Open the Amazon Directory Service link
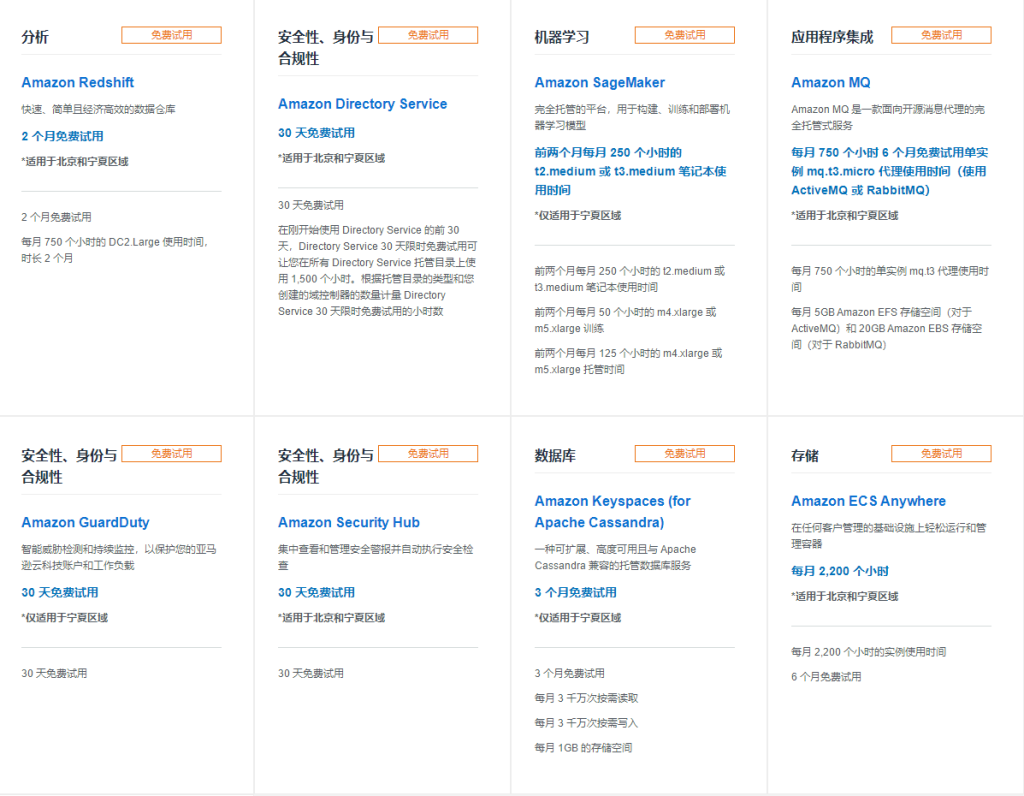1024x796 pixels. [362, 103]
